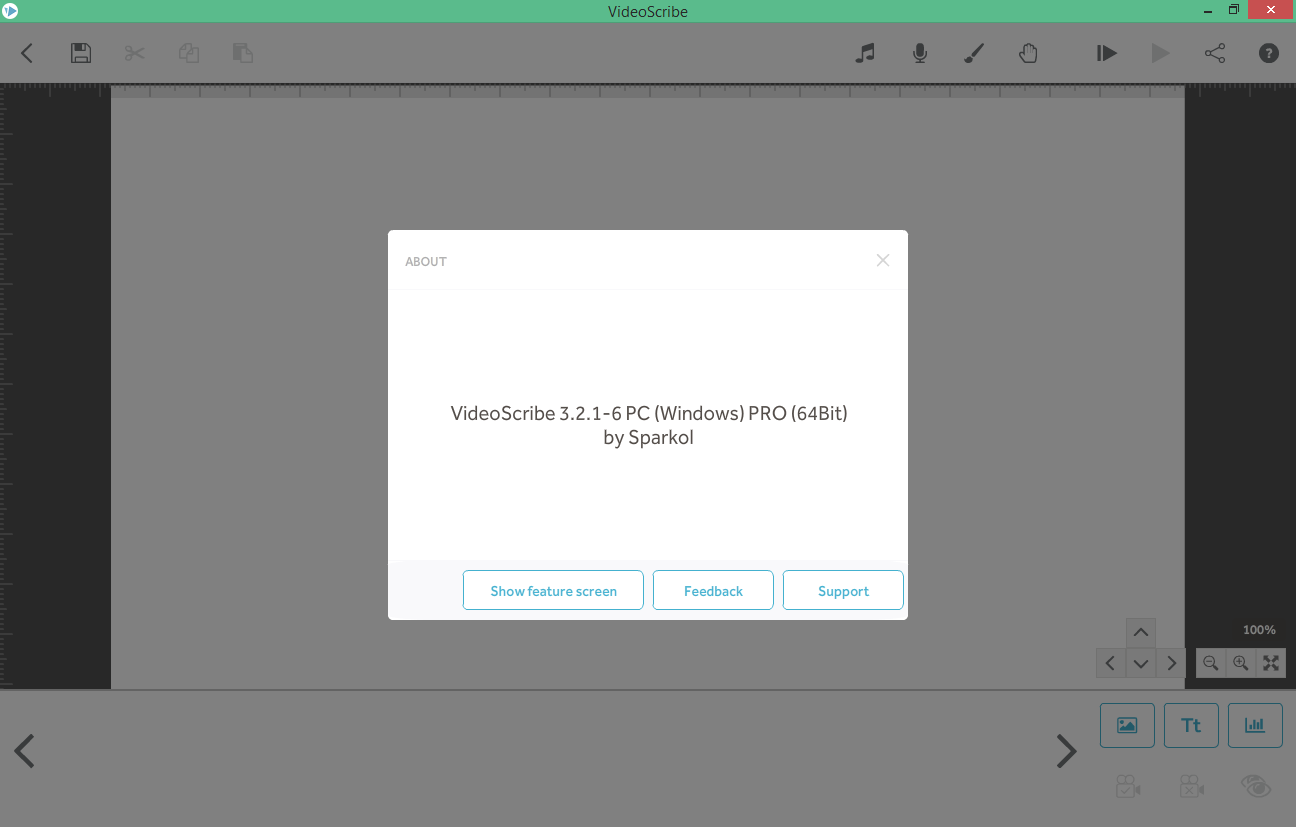Close the About dialog
Image resolution: width=1296 pixels, height=827 pixels.
pos(883,260)
